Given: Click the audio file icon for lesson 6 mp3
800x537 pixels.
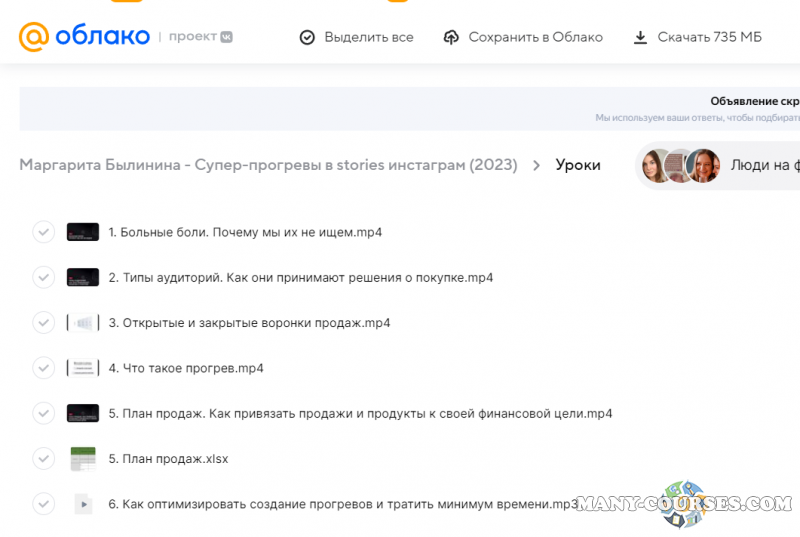Looking at the screenshot, I should [83, 504].
